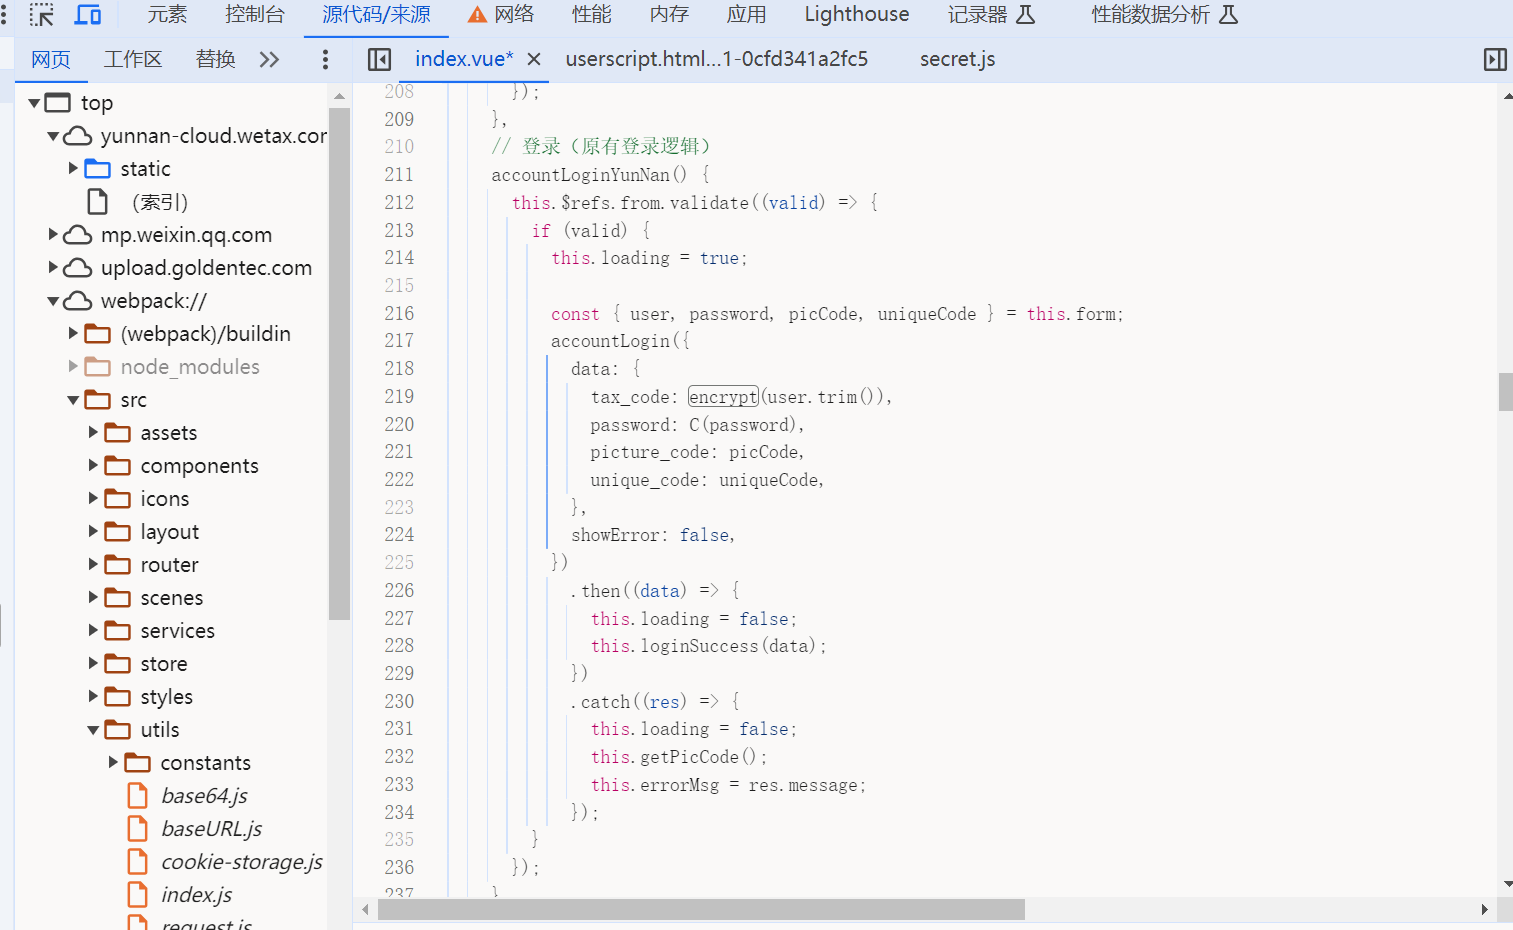This screenshot has width=1513, height=930.
Task: Expand the icons folder
Action: pyautogui.click(x=93, y=499)
